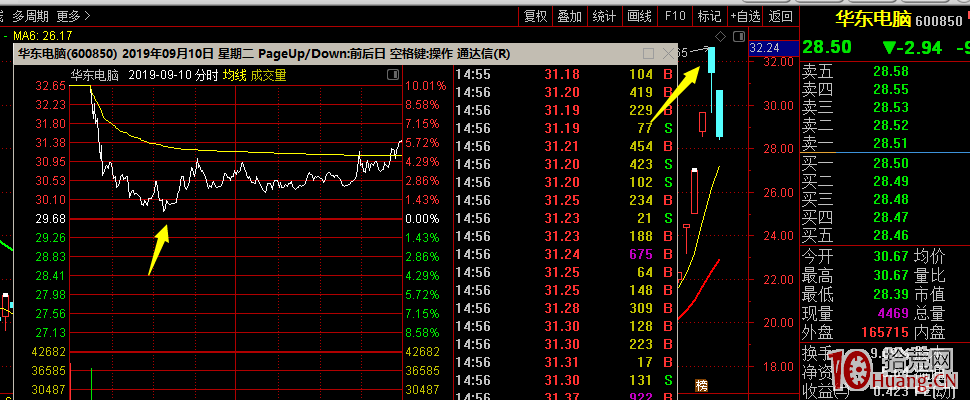The height and width of the screenshot is (400, 970).
Task: Toggle the 成交量 label in the intraday chart
Action: click(268, 75)
